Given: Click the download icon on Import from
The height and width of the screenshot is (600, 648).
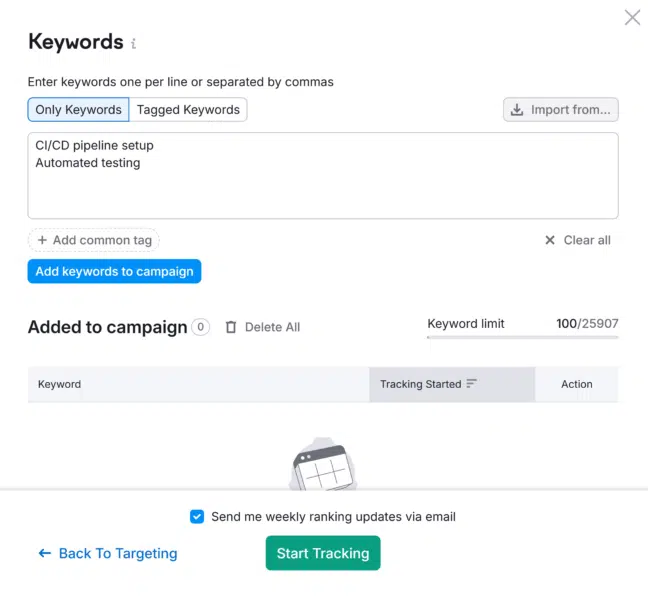Looking at the screenshot, I should pos(517,110).
